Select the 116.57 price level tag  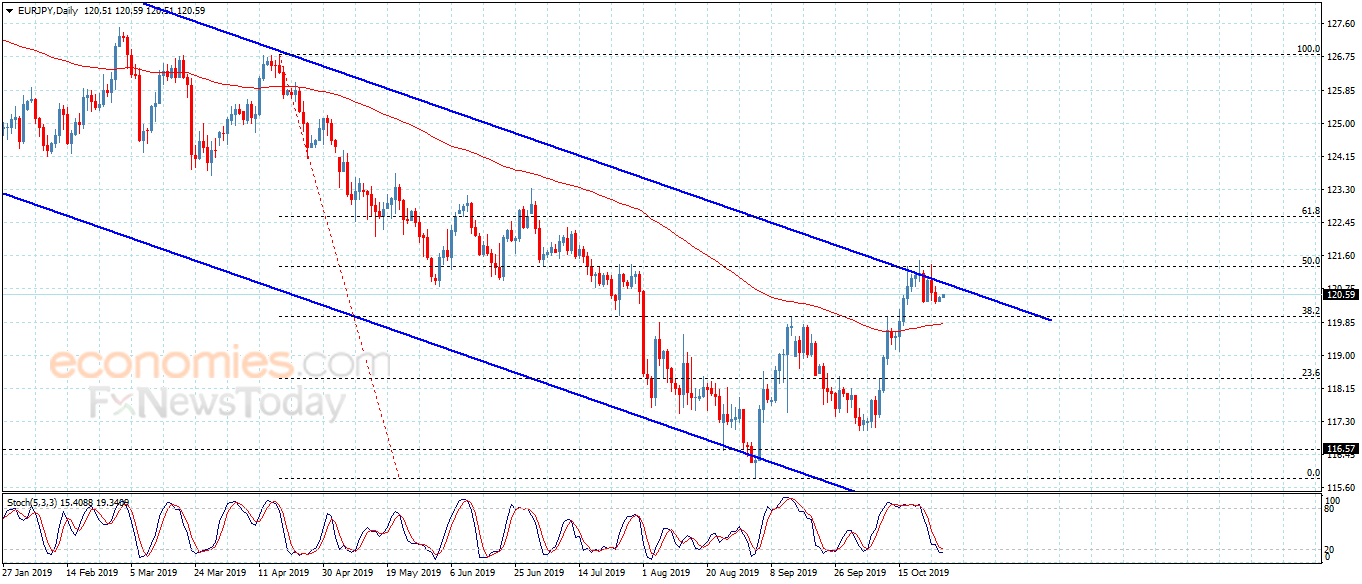1339,449
